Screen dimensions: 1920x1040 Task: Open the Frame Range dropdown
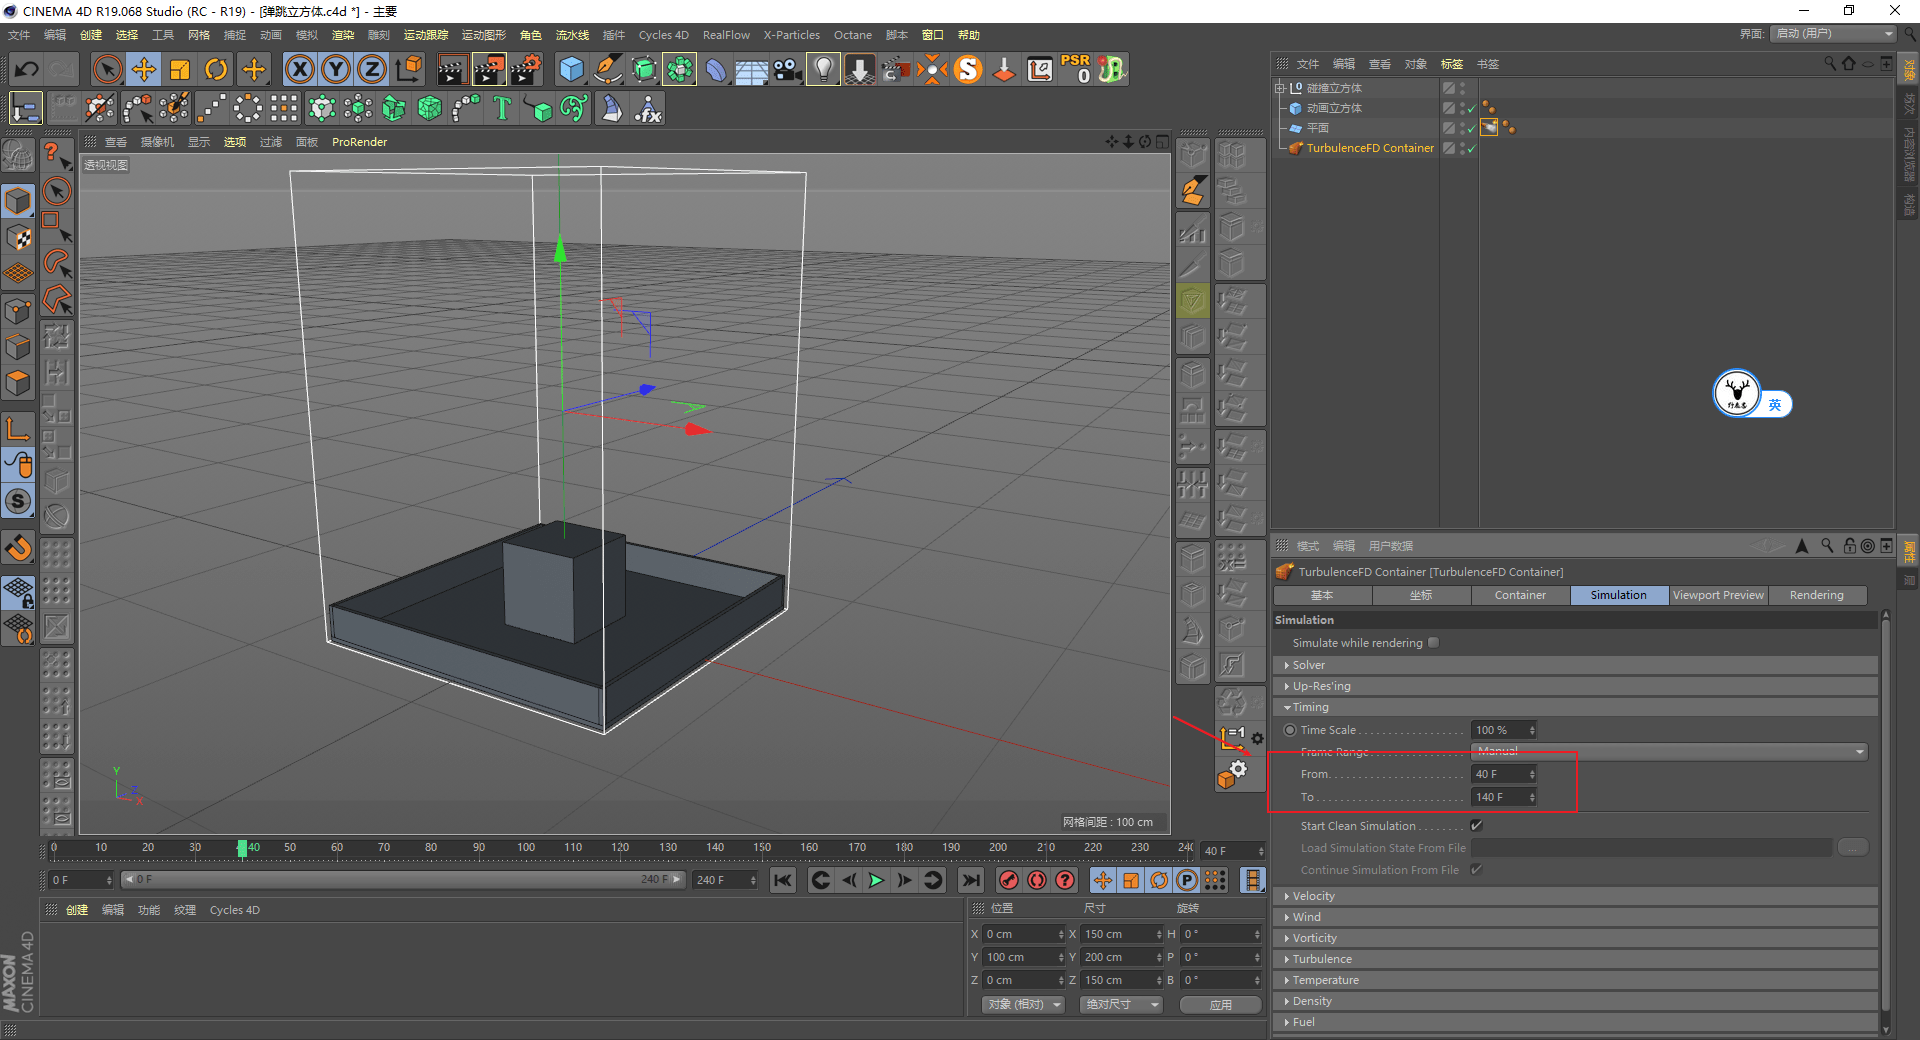click(x=1668, y=752)
